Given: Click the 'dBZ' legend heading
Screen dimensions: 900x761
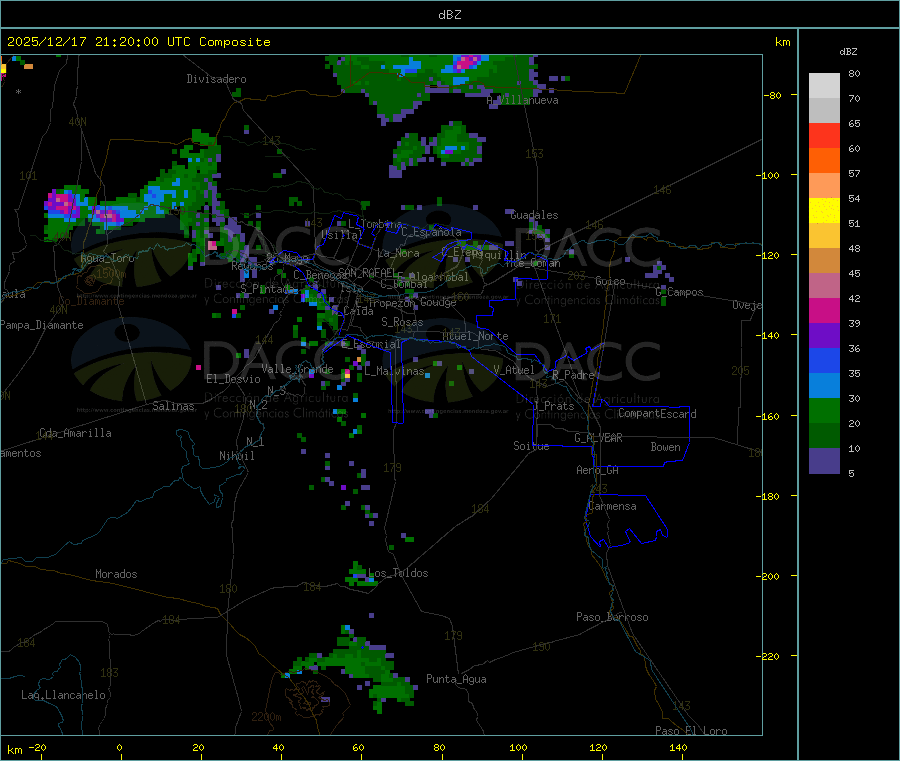Looking at the screenshot, I should (x=848, y=52).
